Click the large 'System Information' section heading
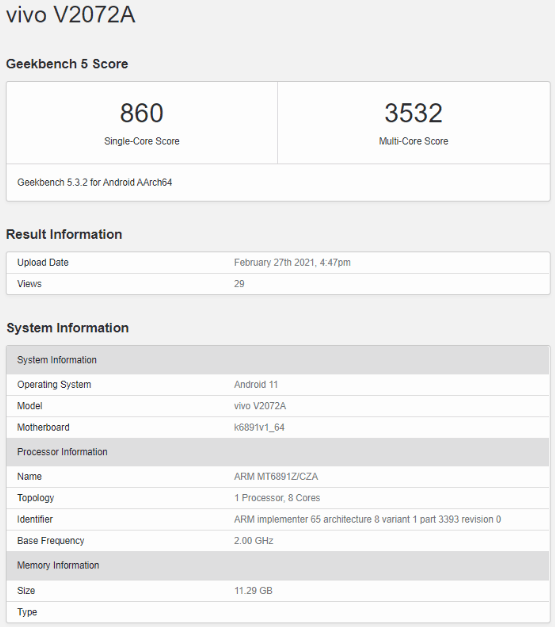The height and width of the screenshot is (627, 555). (x=68, y=328)
